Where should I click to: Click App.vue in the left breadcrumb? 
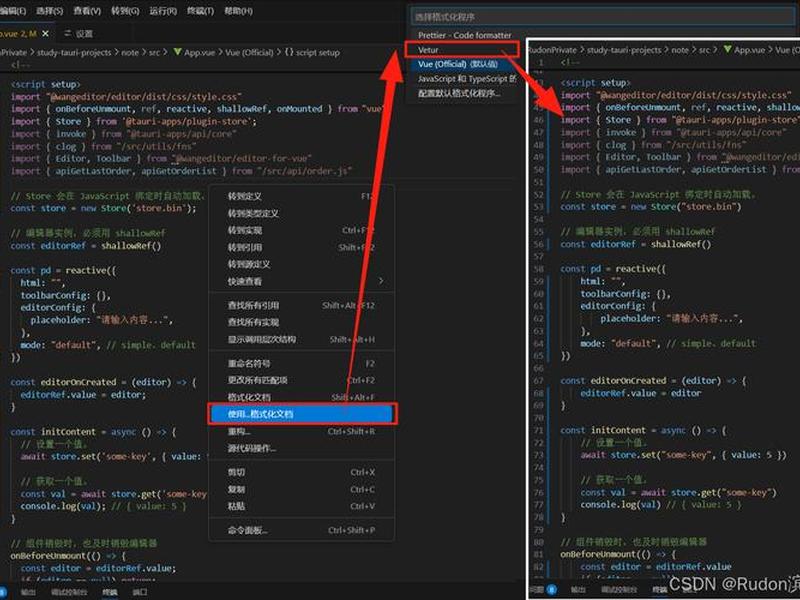(199, 52)
